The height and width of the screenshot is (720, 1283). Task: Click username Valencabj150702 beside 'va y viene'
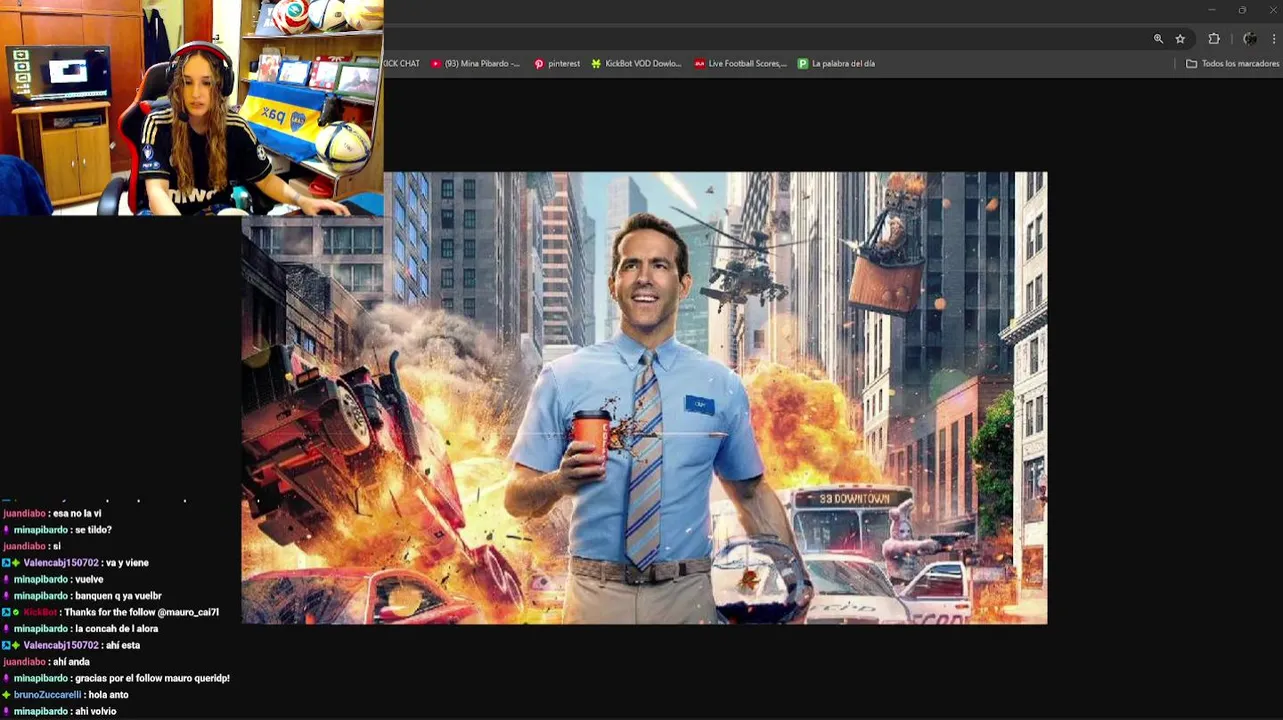61,563
